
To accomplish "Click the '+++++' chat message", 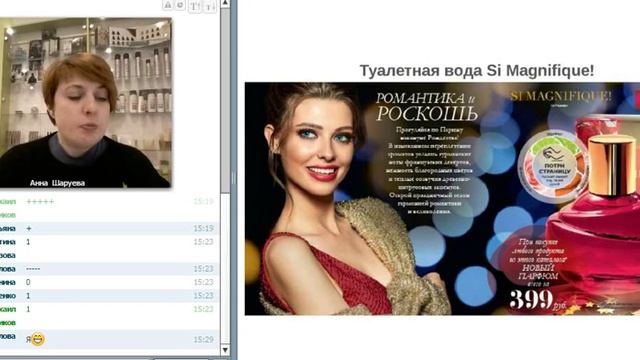I will tap(40, 202).
